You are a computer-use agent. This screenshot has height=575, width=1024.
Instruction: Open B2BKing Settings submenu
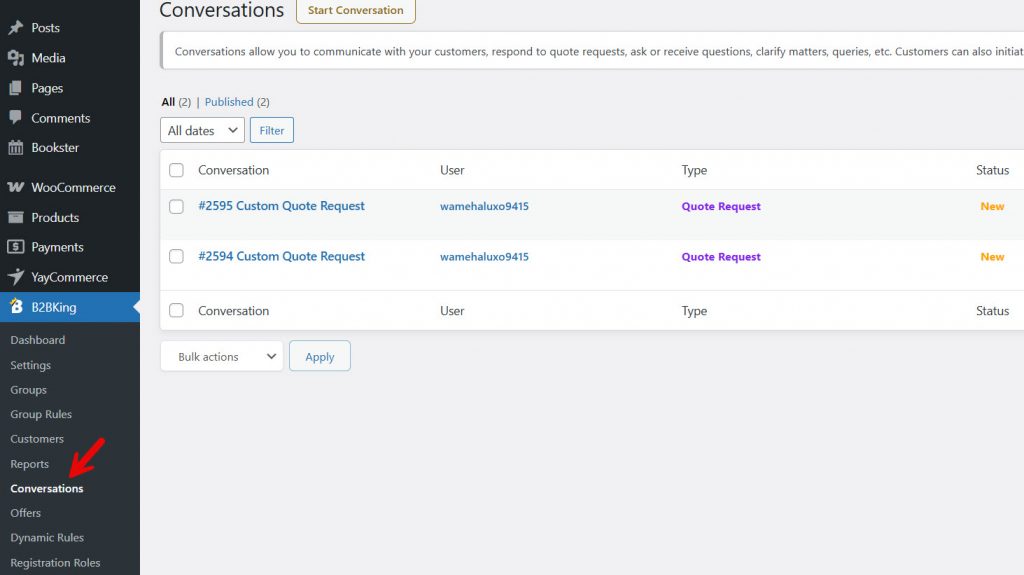[x=30, y=365]
